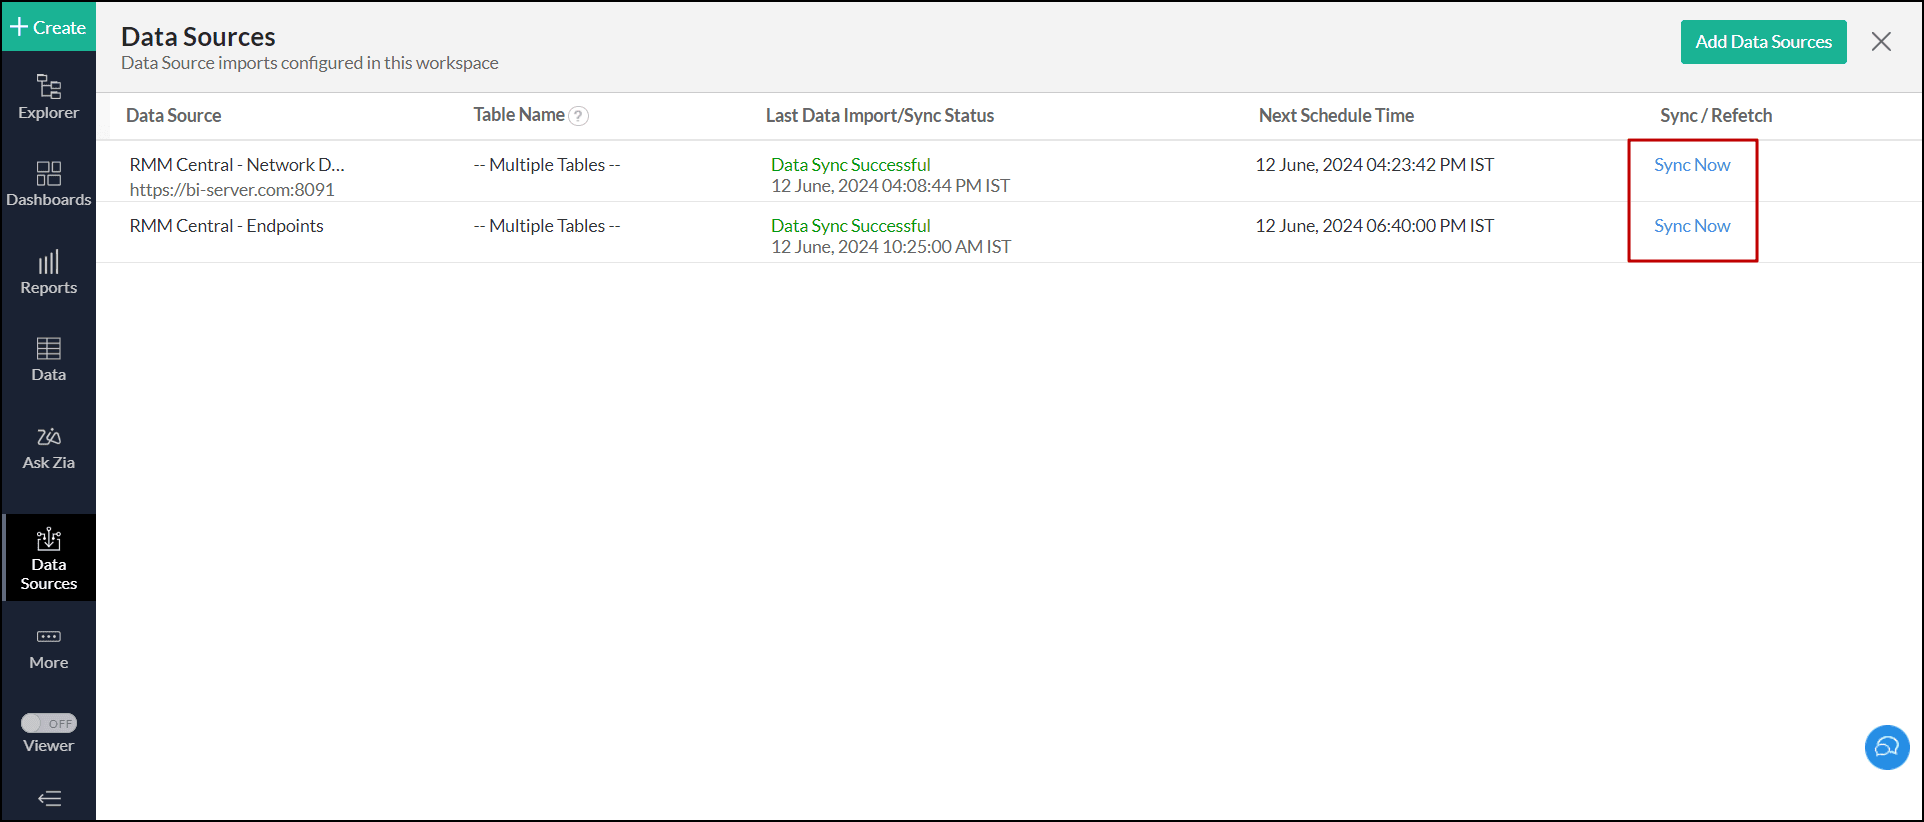Click Multiple Tables cell for RMM Central - Network D...

(547, 165)
